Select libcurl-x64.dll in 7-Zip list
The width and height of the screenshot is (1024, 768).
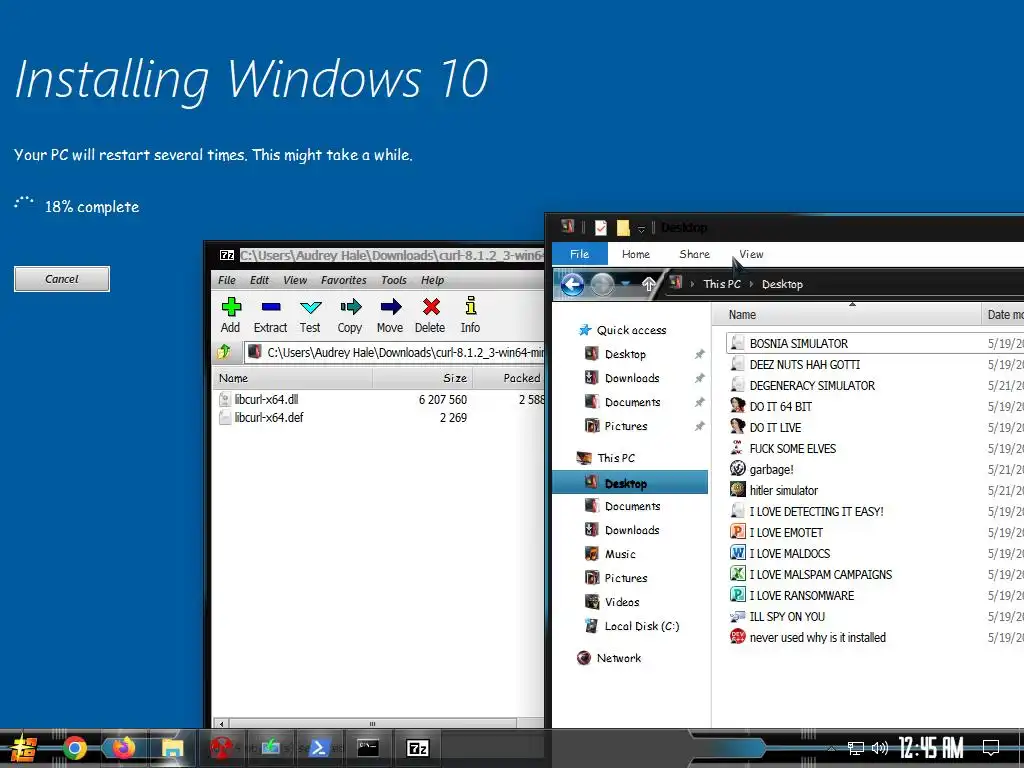(266, 399)
